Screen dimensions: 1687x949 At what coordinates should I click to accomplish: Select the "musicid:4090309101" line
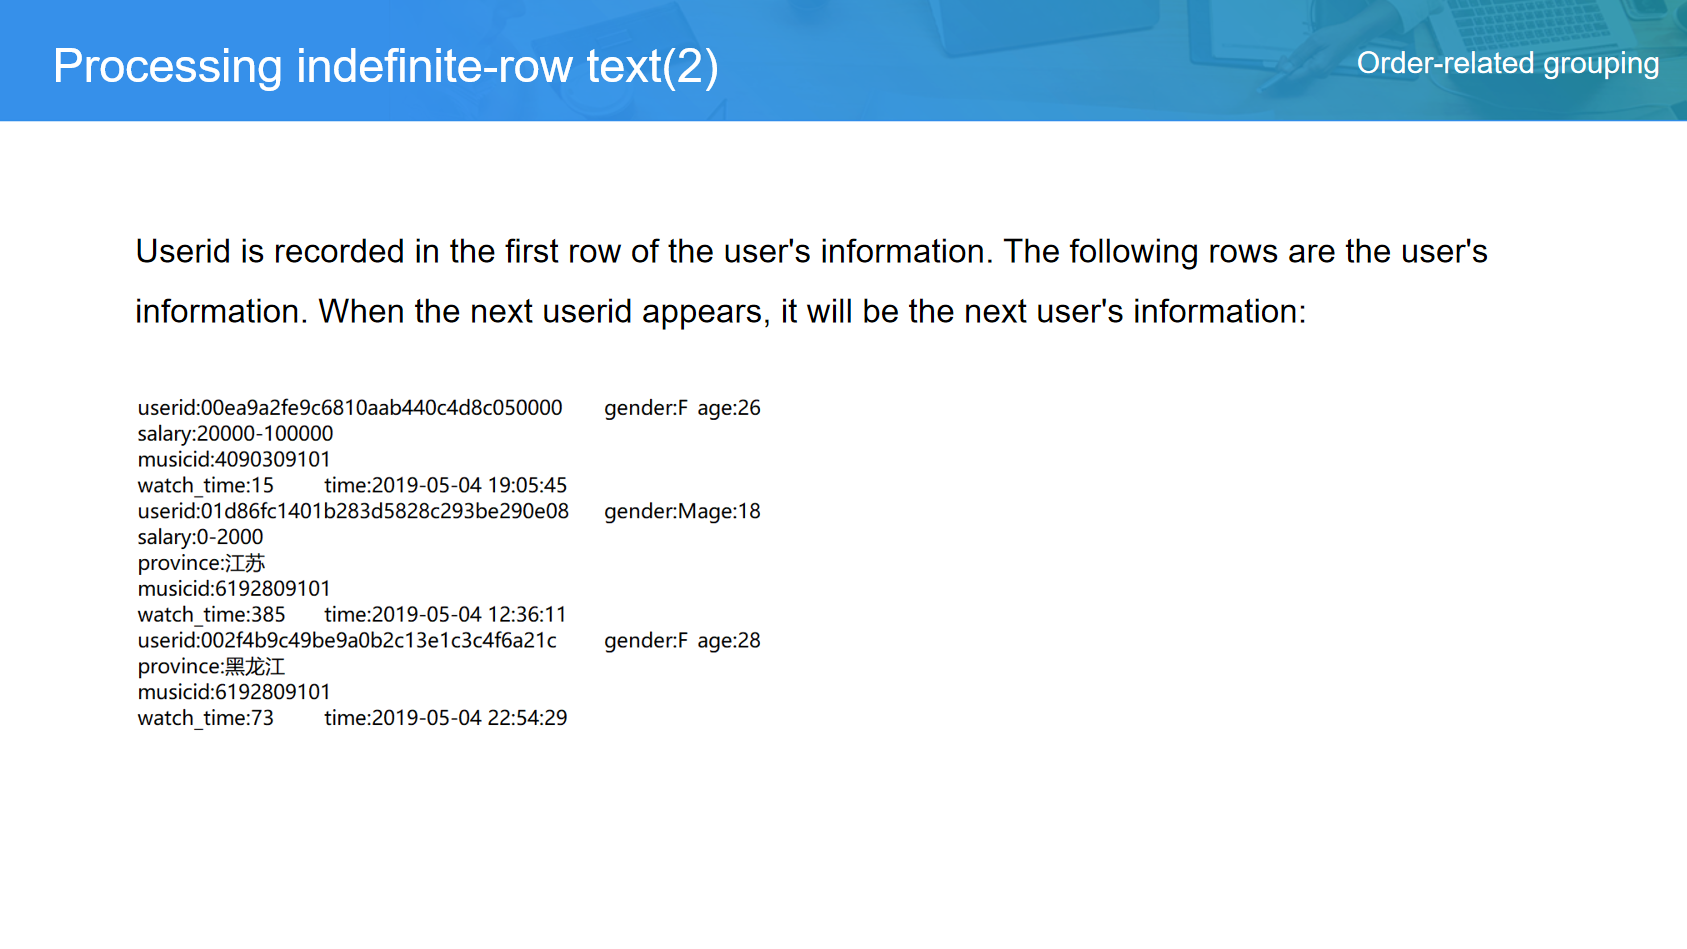pyautogui.click(x=234, y=460)
